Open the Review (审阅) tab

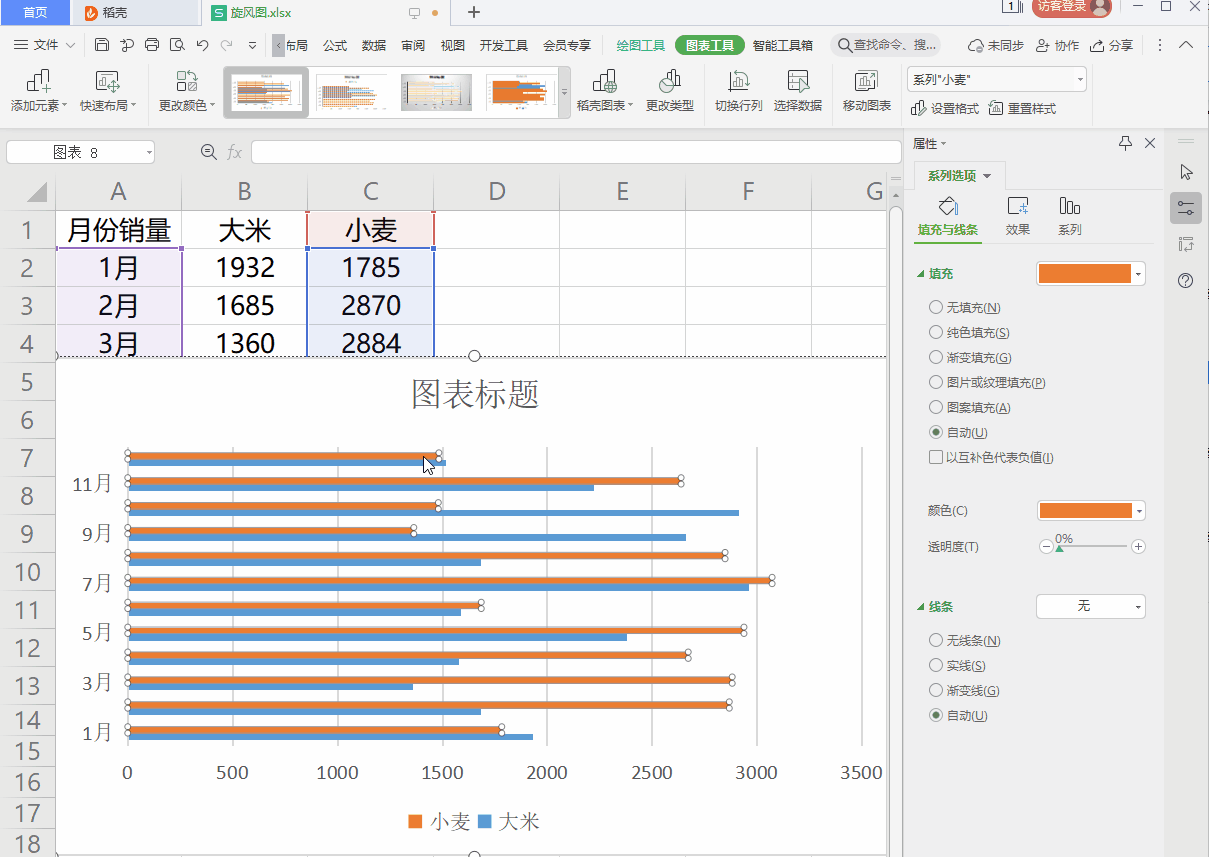point(413,45)
